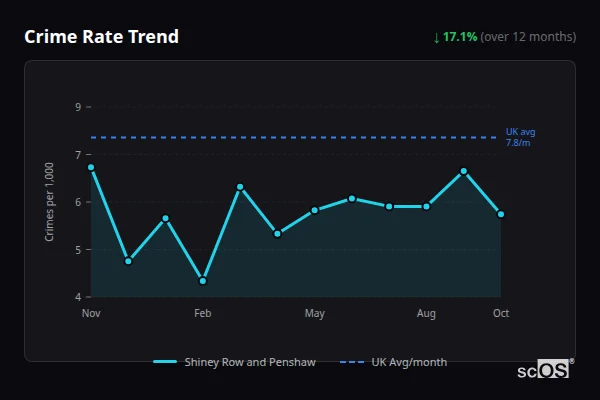Click the '6' y-axis tick label

click(x=78, y=202)
